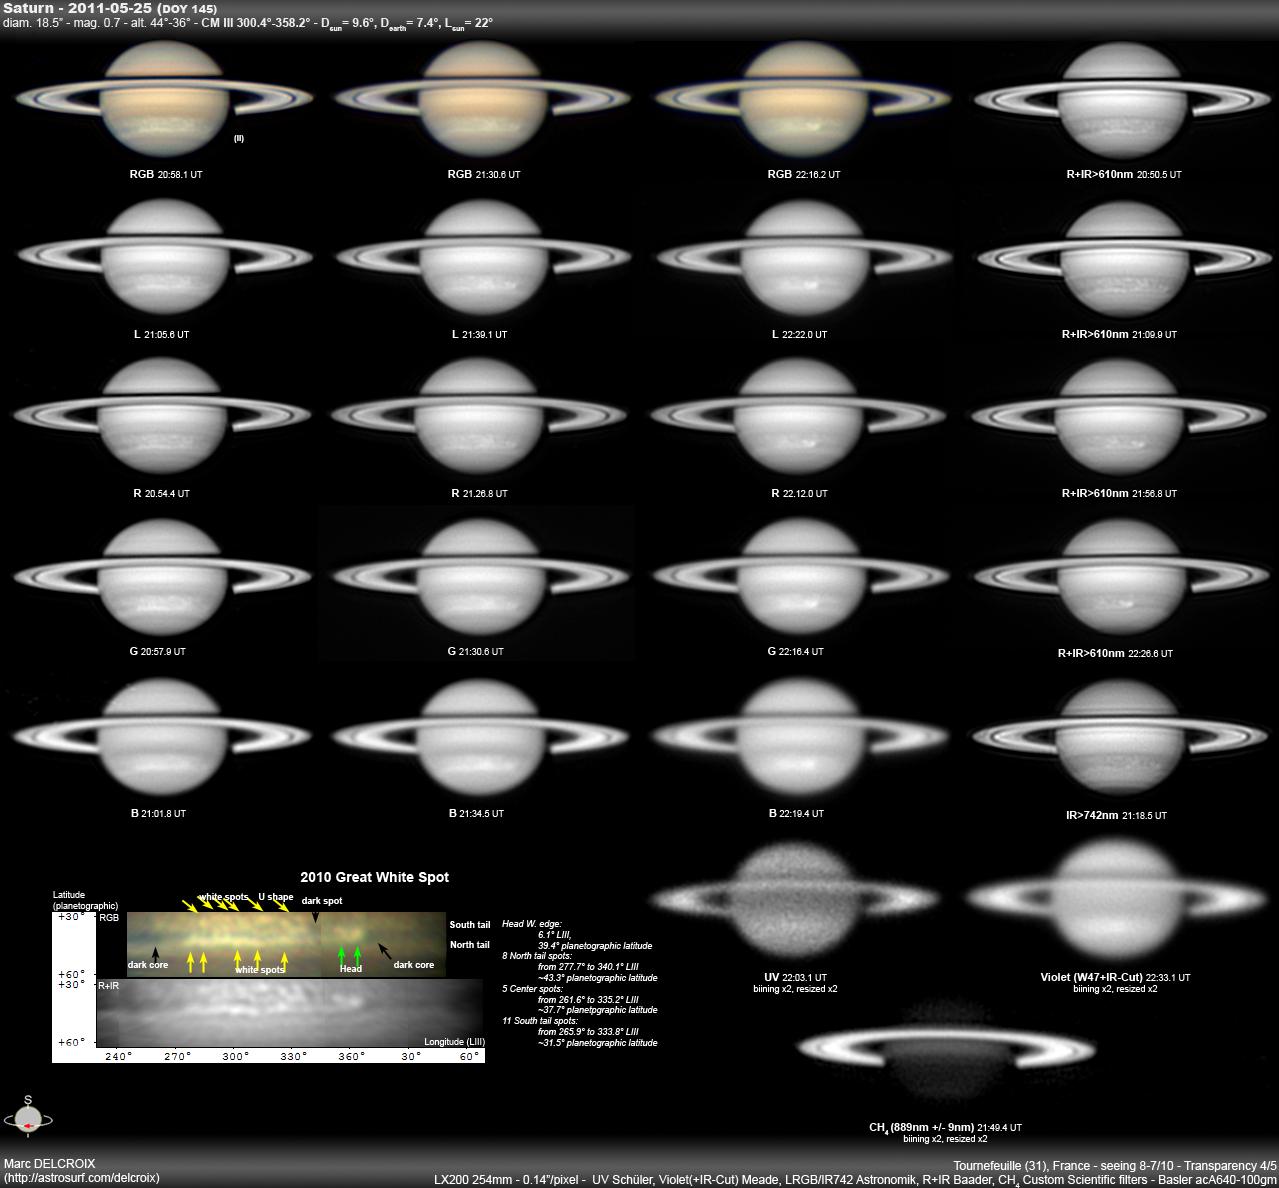Select the 2010 Great White Spot title
1279x1188 pixels.
click(374, 877)
